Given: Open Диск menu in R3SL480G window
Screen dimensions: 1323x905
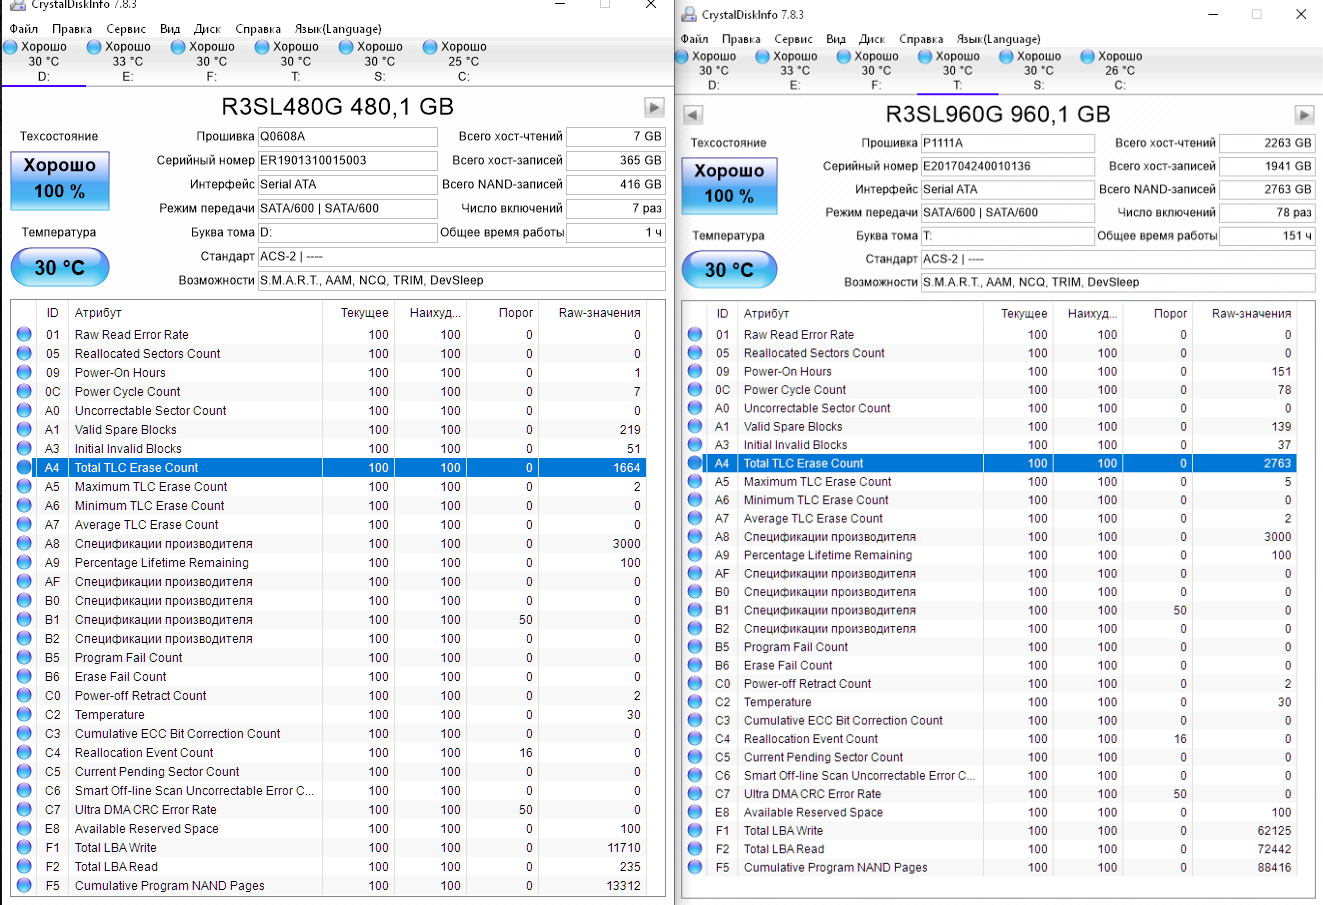Looking at the screenshot, I should coord(208,29).
